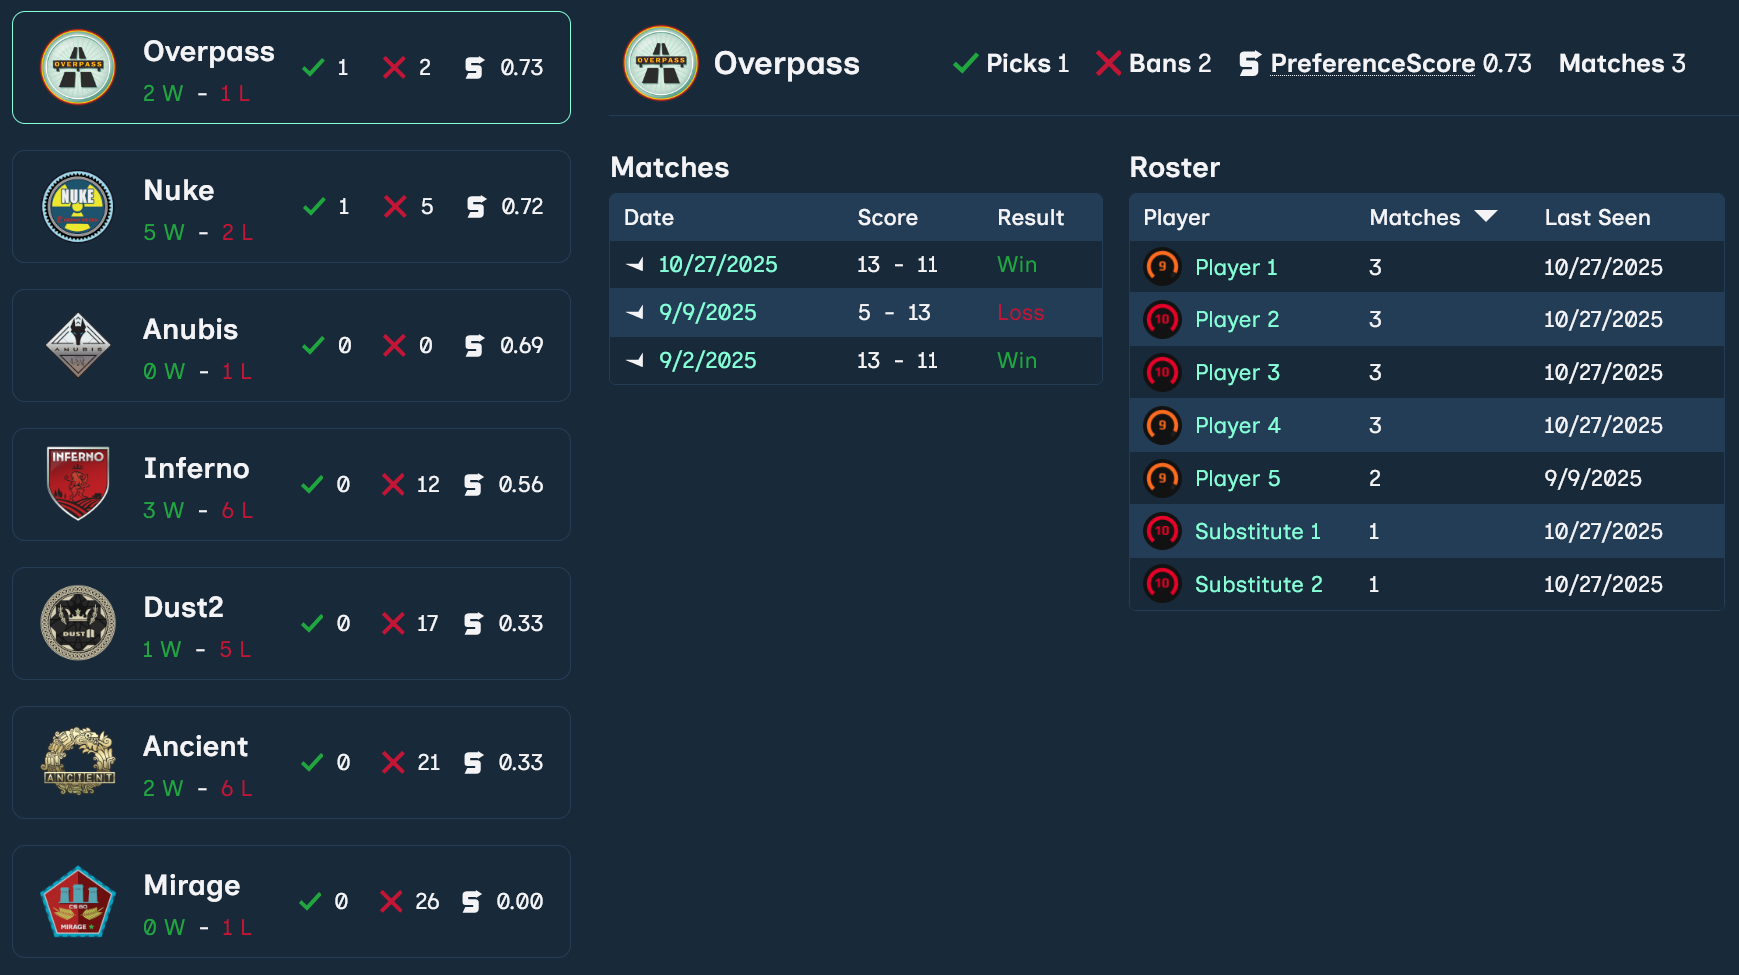Switch to the Nuke map card

(290, 206)
